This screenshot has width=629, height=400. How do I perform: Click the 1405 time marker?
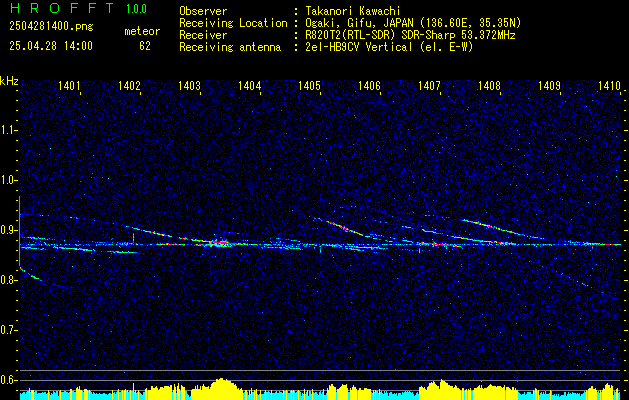[x=310, y=85]
